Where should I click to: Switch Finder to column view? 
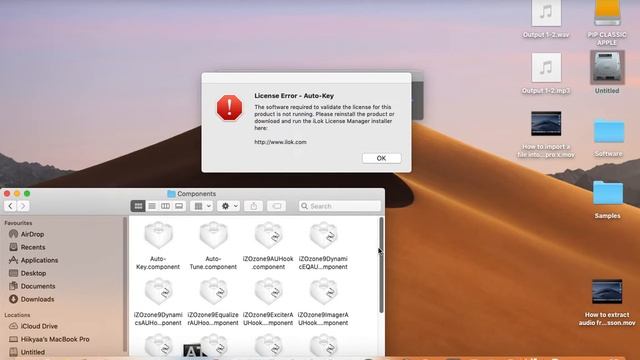(165, 206)
